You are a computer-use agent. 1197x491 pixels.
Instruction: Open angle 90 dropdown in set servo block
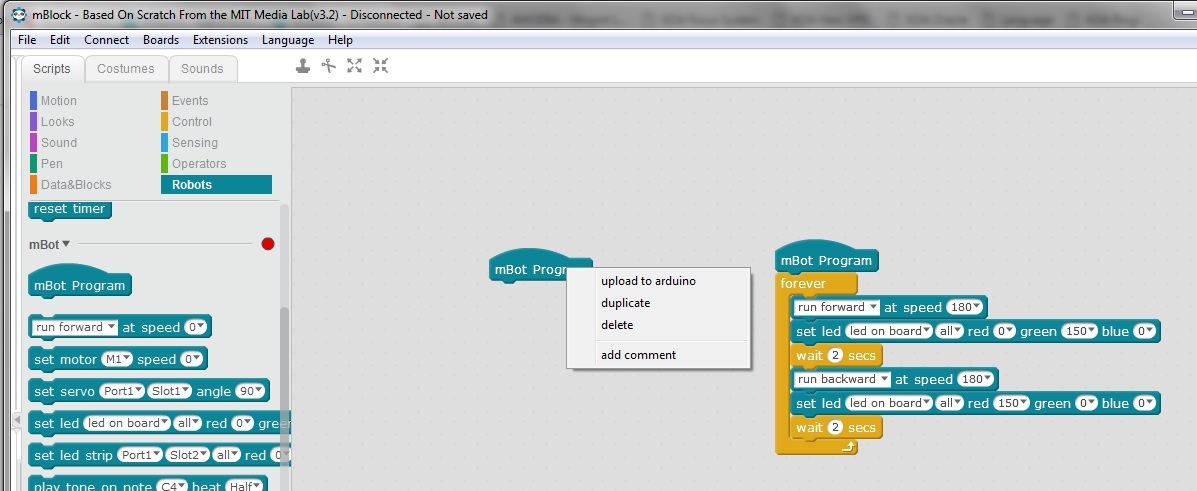251,391
